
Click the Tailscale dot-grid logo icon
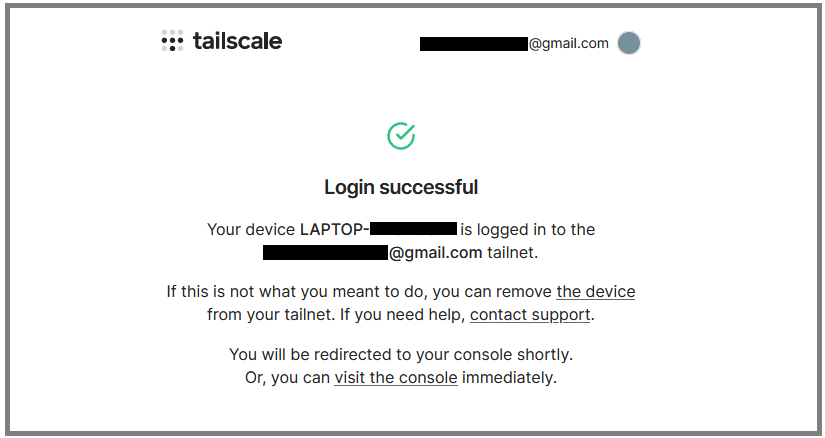click(172, 41)
